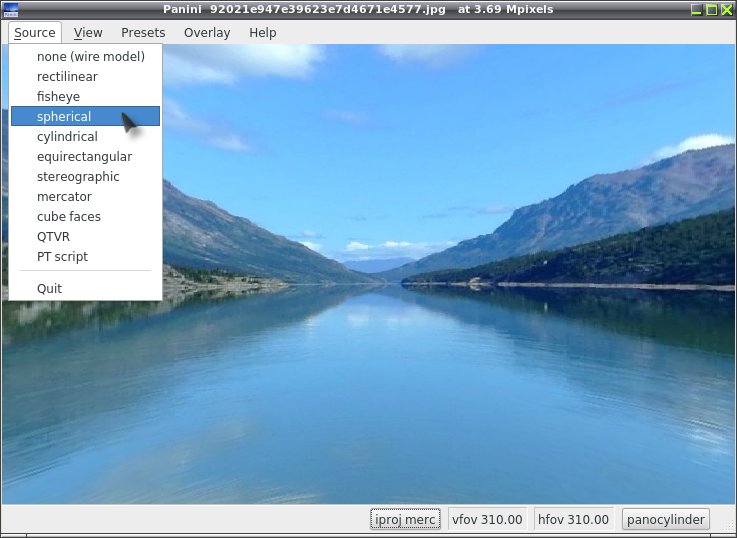Open the Help menu

click(x=262, y=32)
